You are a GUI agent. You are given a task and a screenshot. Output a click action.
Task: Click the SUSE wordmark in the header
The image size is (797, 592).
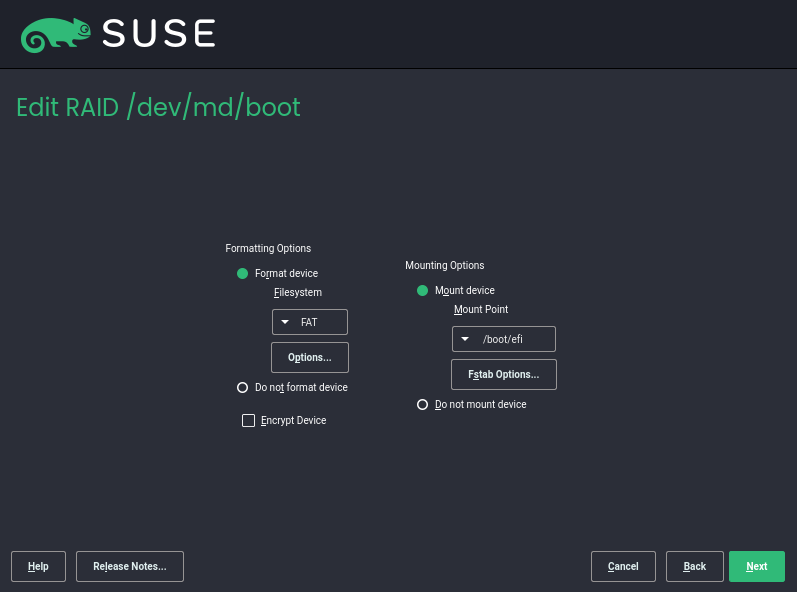coord(159,34)
